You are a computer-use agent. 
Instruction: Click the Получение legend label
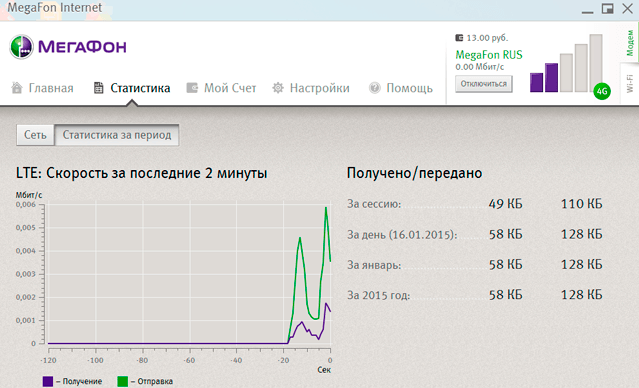coord(82,381)
